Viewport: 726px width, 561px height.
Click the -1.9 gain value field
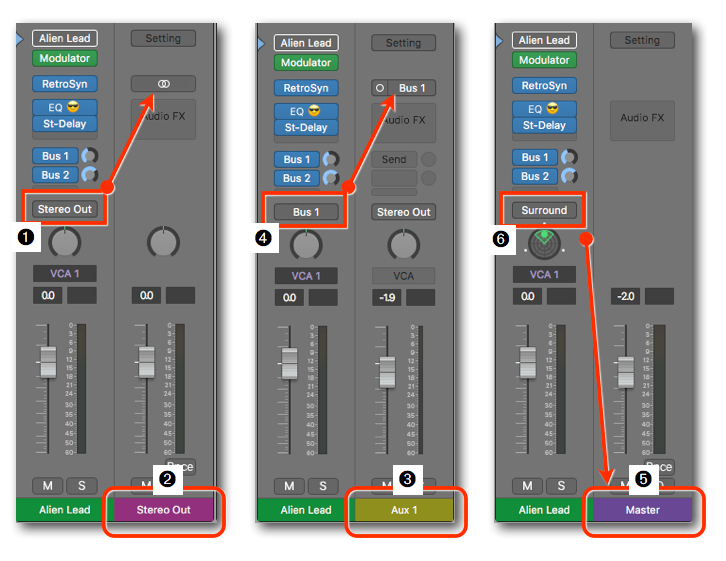tap(387, 297)
